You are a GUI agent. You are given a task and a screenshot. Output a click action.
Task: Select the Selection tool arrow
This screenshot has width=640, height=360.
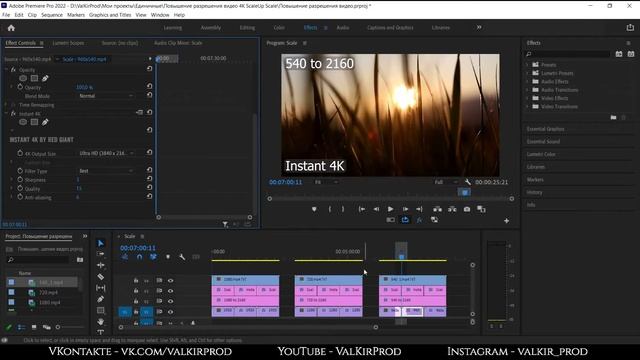[100, 243]
